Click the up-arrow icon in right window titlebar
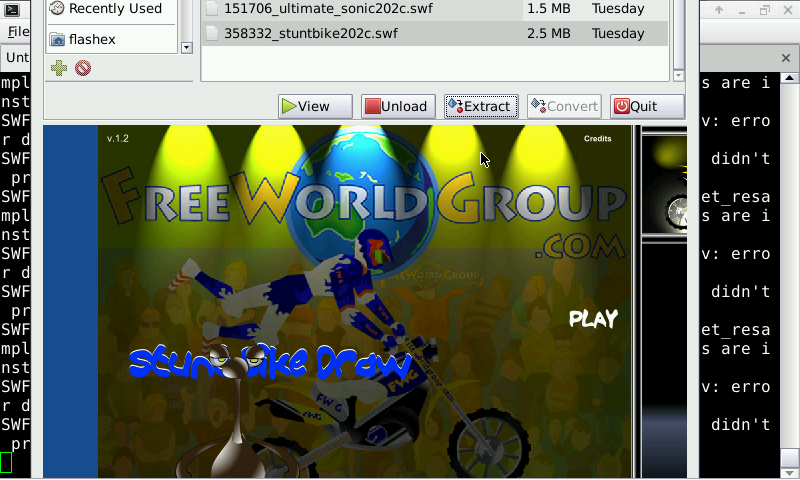 pos(719,10)
